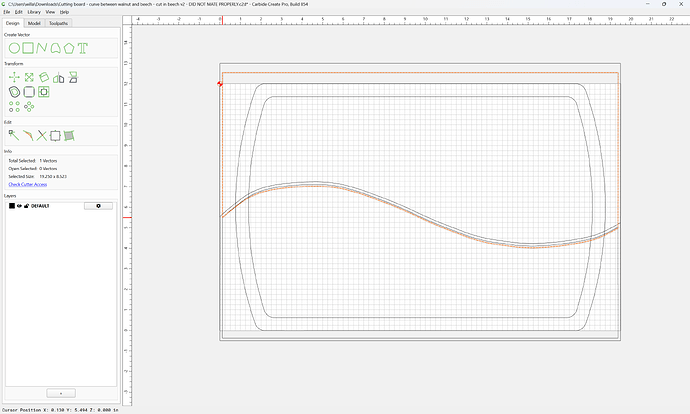Click the DEFAULT layer black color swatch

point(12,206)
